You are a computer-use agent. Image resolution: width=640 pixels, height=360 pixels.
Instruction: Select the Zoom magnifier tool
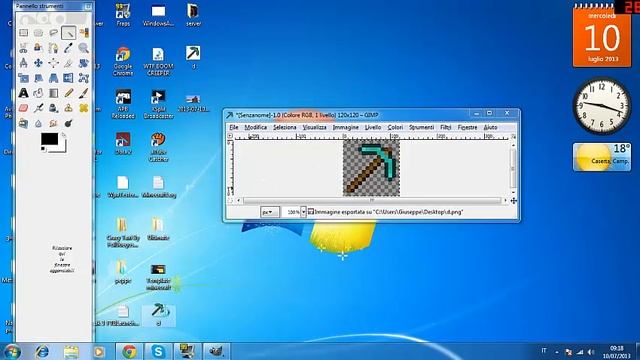(x=84, y=48)
